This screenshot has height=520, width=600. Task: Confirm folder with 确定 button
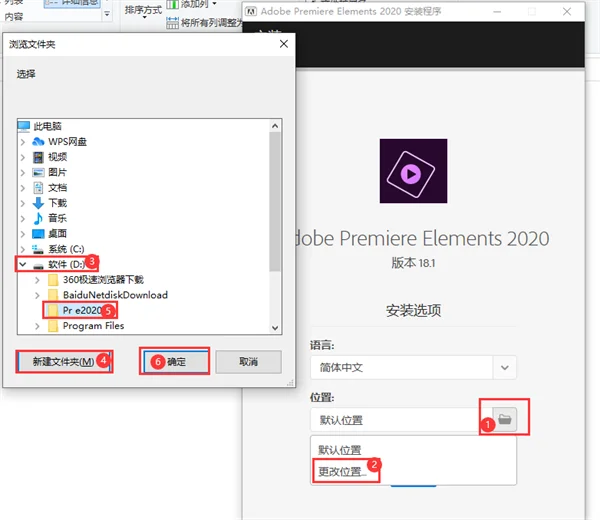(x=174, y=362)
